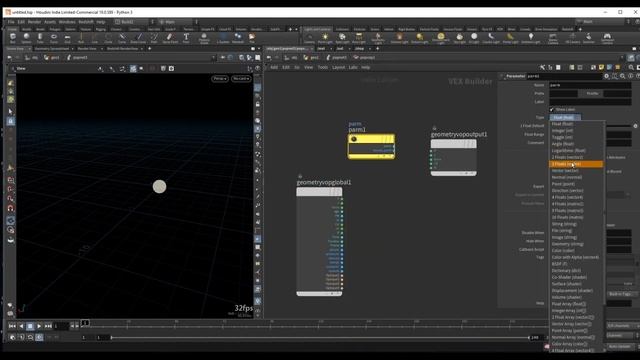Open the parameter pane gear menu

[x=607, y=76]
